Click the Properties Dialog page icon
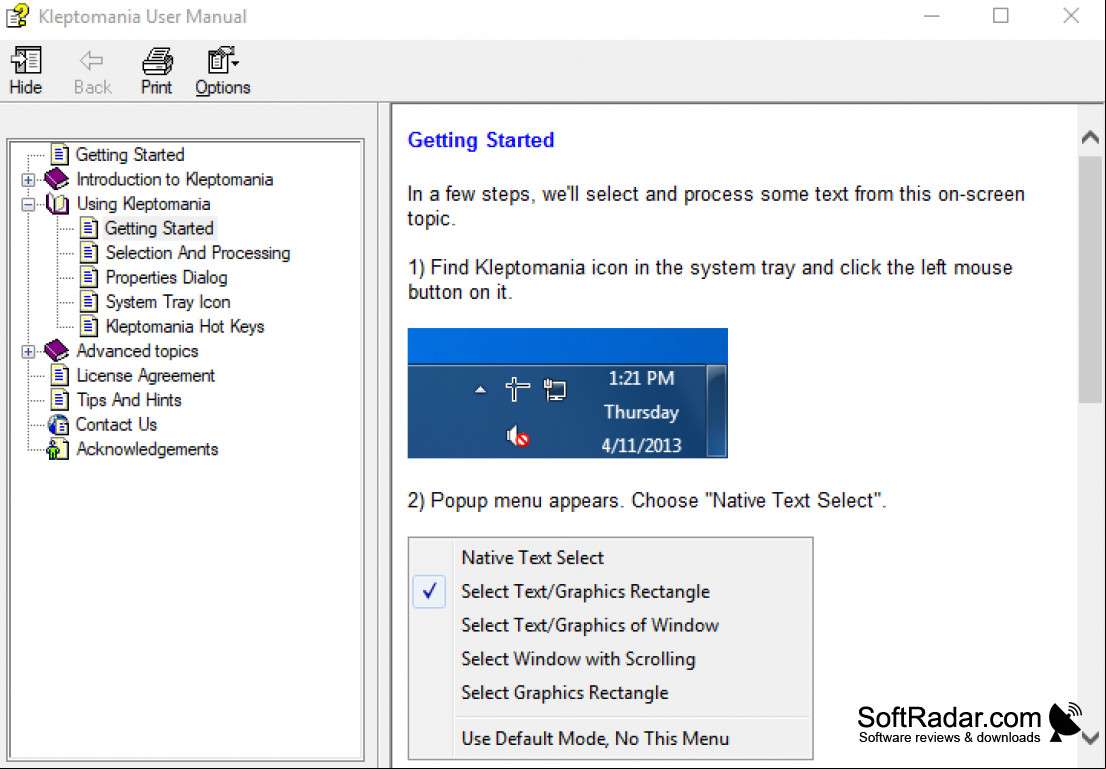This screenshot has width=1106, height=769. [x=89, y=277]
